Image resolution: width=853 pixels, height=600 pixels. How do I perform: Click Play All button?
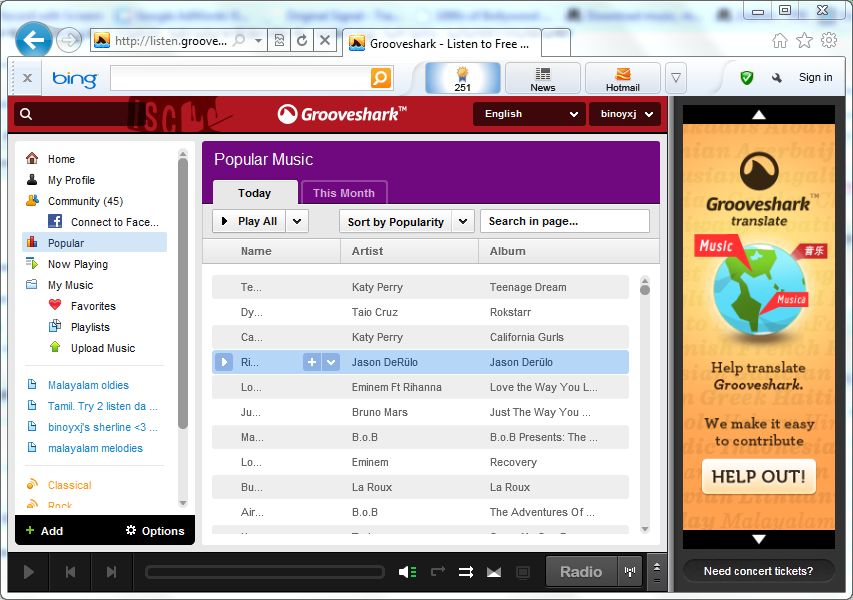click(x=249, y=221)
